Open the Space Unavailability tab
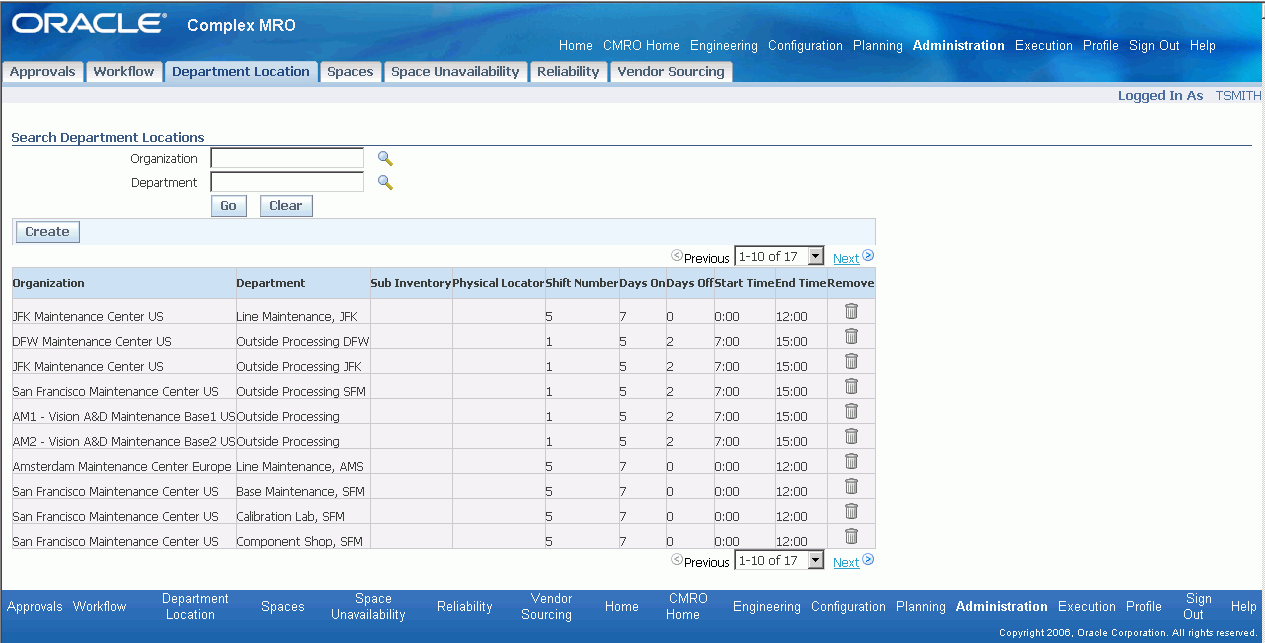1265x643 pixels. [x=455, y=72]
